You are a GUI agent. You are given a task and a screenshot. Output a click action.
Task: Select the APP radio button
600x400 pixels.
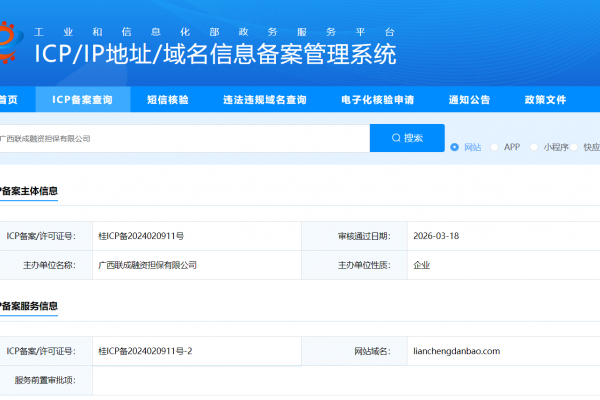[494, 147]
